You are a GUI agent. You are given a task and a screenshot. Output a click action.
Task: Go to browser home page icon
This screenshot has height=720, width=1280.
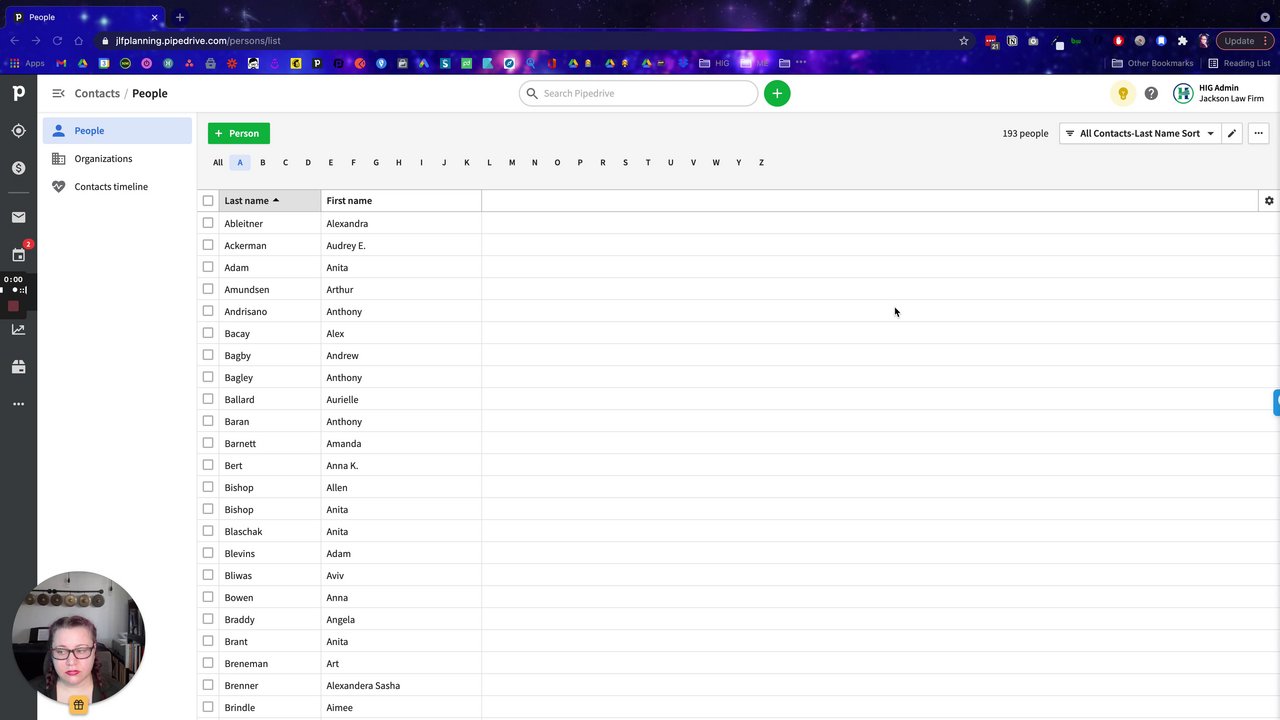click(x=79, y=41)
